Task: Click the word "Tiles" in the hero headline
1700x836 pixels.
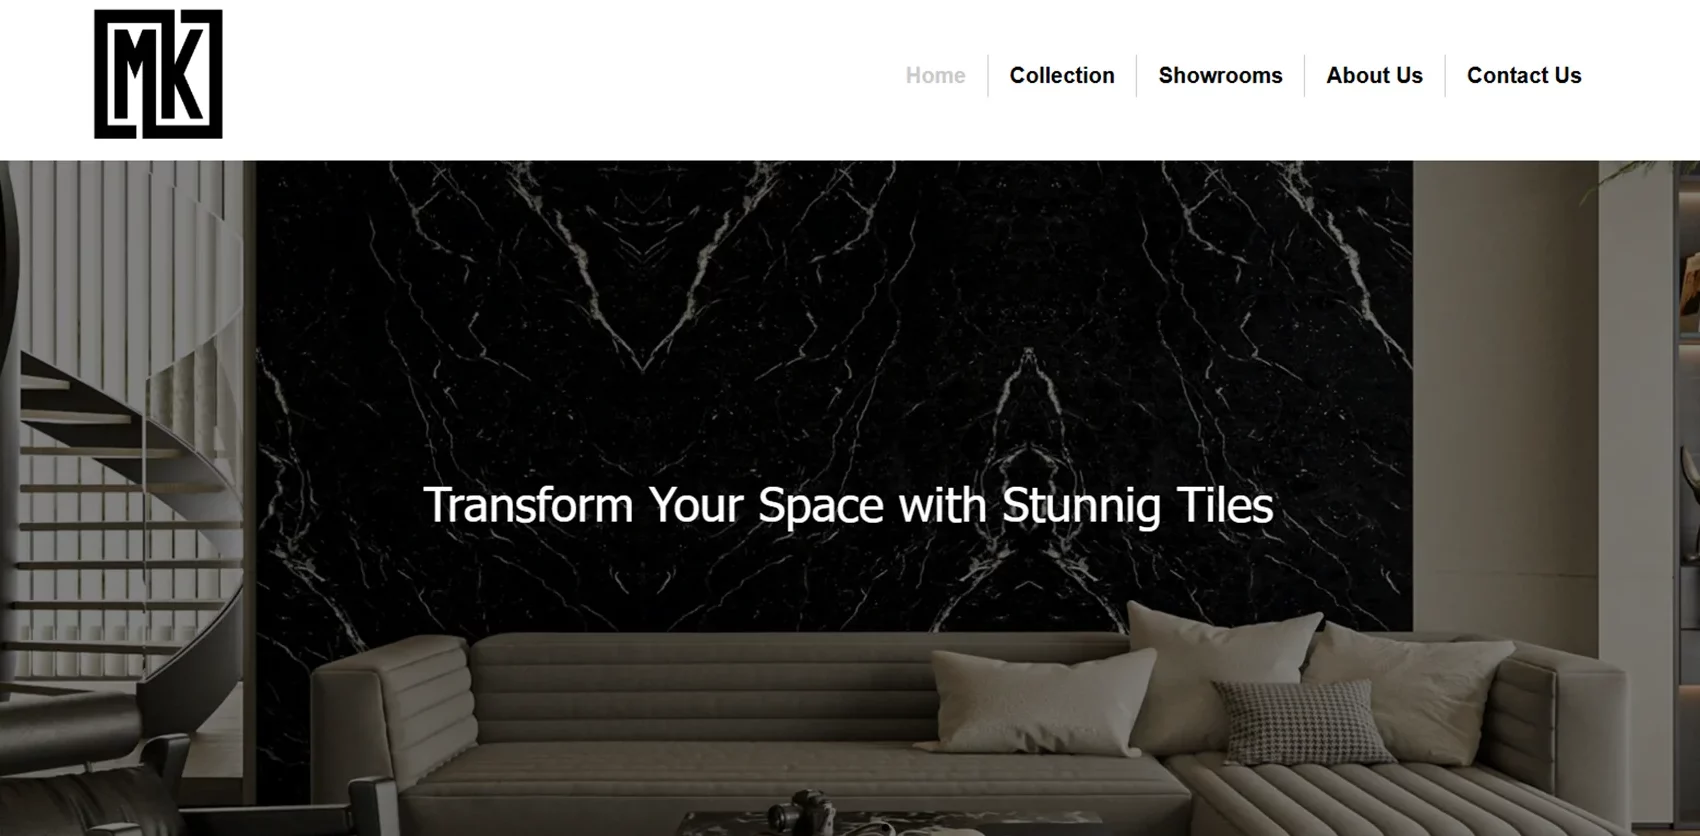Action: pos(1225,505)
